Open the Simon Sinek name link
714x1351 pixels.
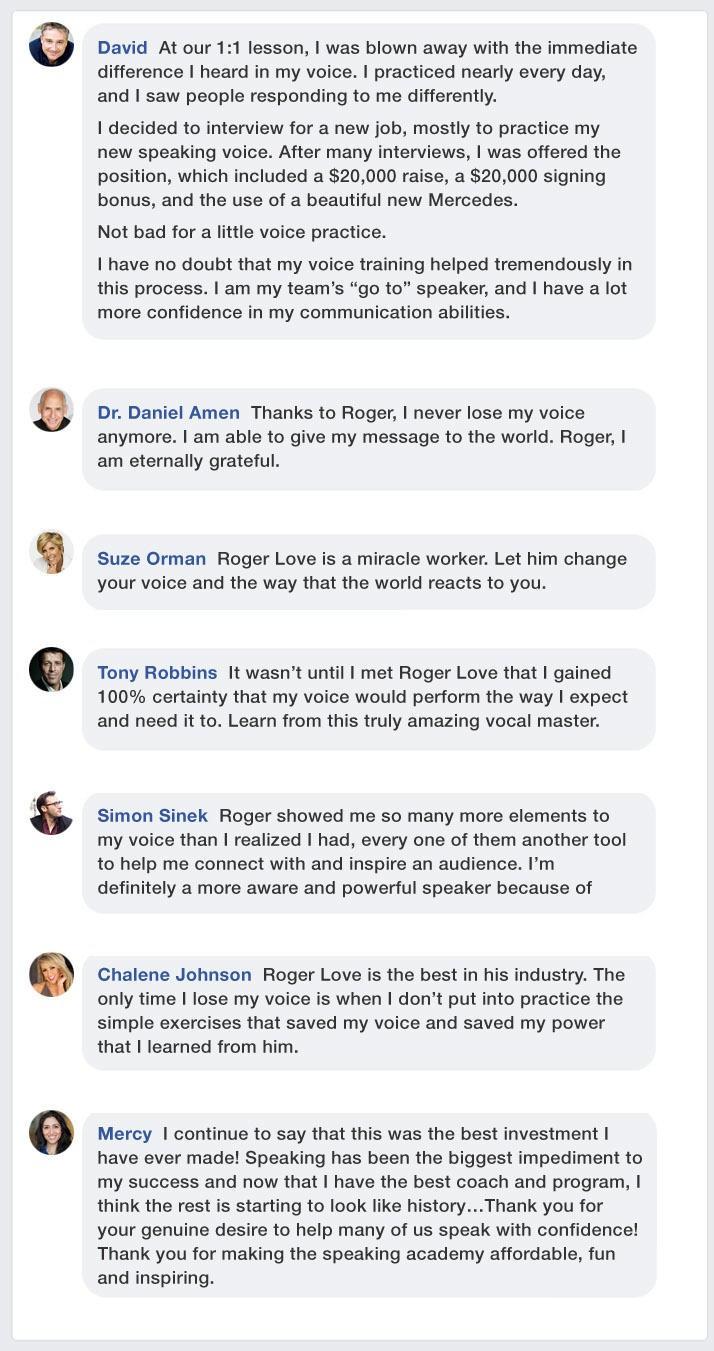[x=152, y=816]
